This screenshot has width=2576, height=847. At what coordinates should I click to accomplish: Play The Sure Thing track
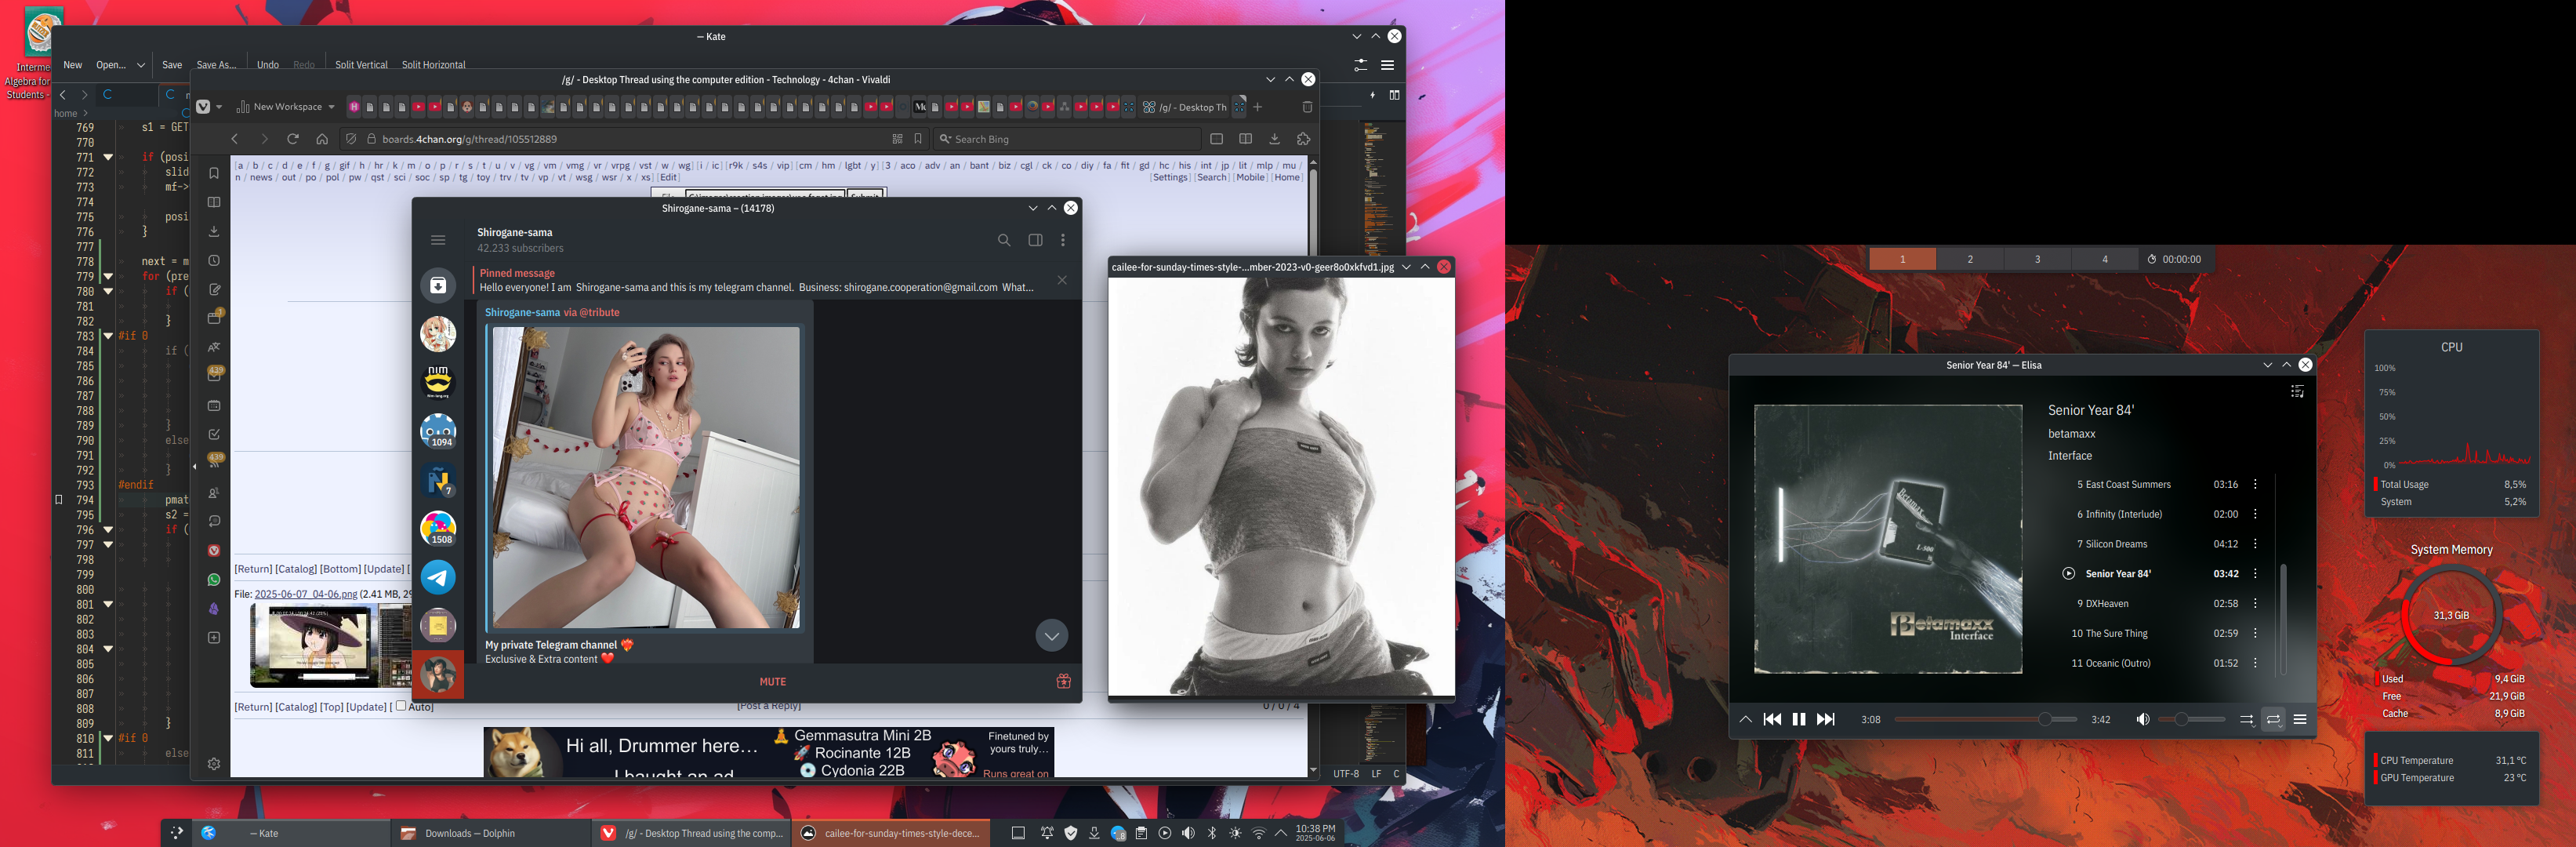click(x=2115, y=633)
